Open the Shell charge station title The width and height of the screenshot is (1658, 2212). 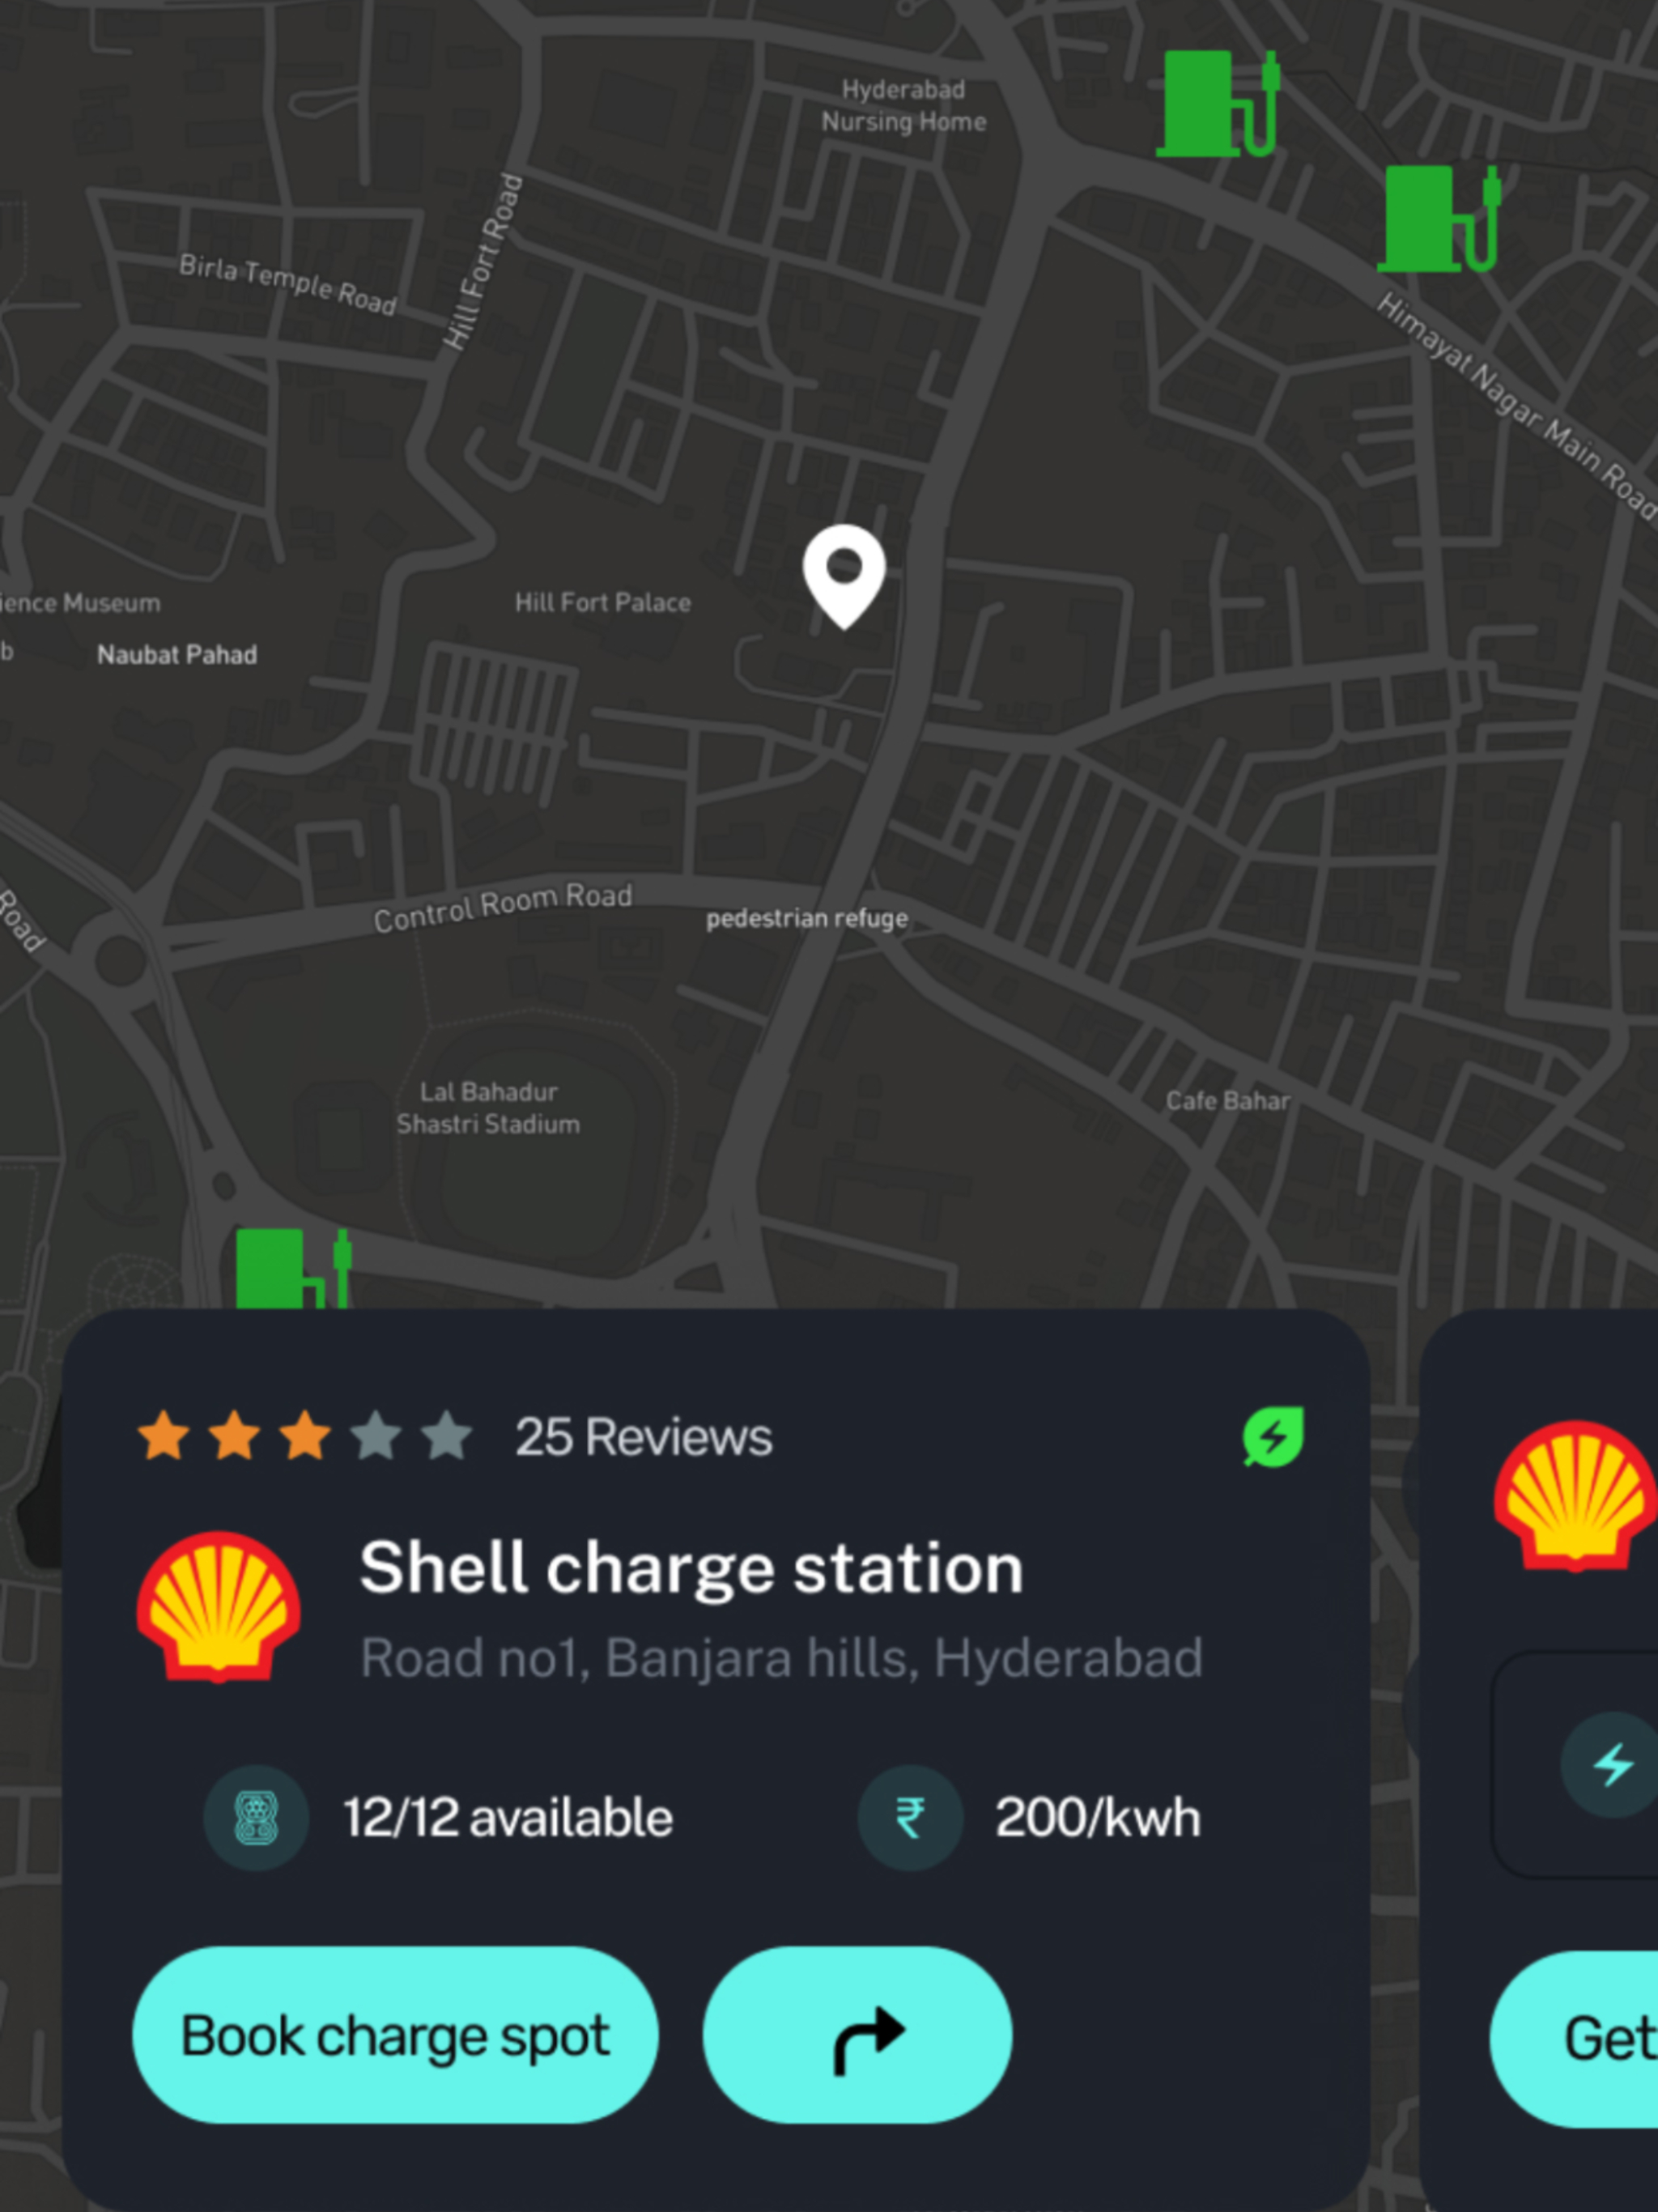691,1567
